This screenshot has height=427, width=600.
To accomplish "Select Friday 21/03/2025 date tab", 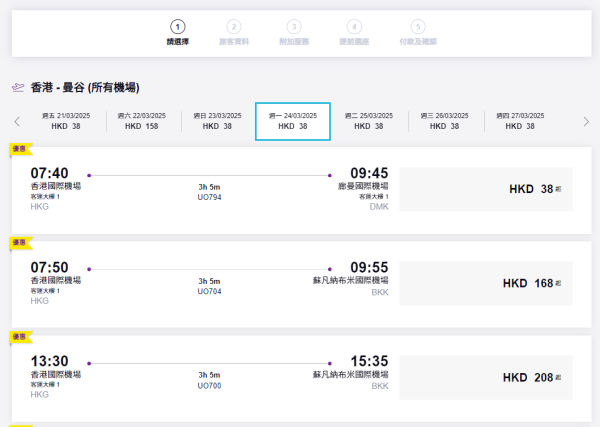I will [66, 121].
